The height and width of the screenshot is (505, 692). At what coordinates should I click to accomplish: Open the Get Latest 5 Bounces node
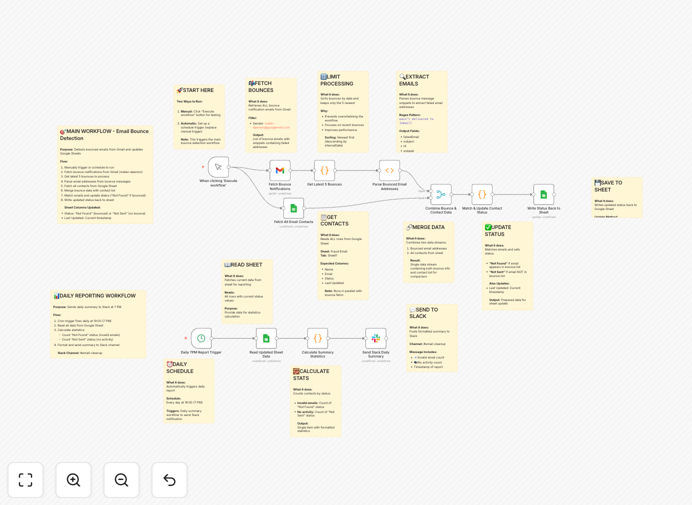(x=324, y=170)
